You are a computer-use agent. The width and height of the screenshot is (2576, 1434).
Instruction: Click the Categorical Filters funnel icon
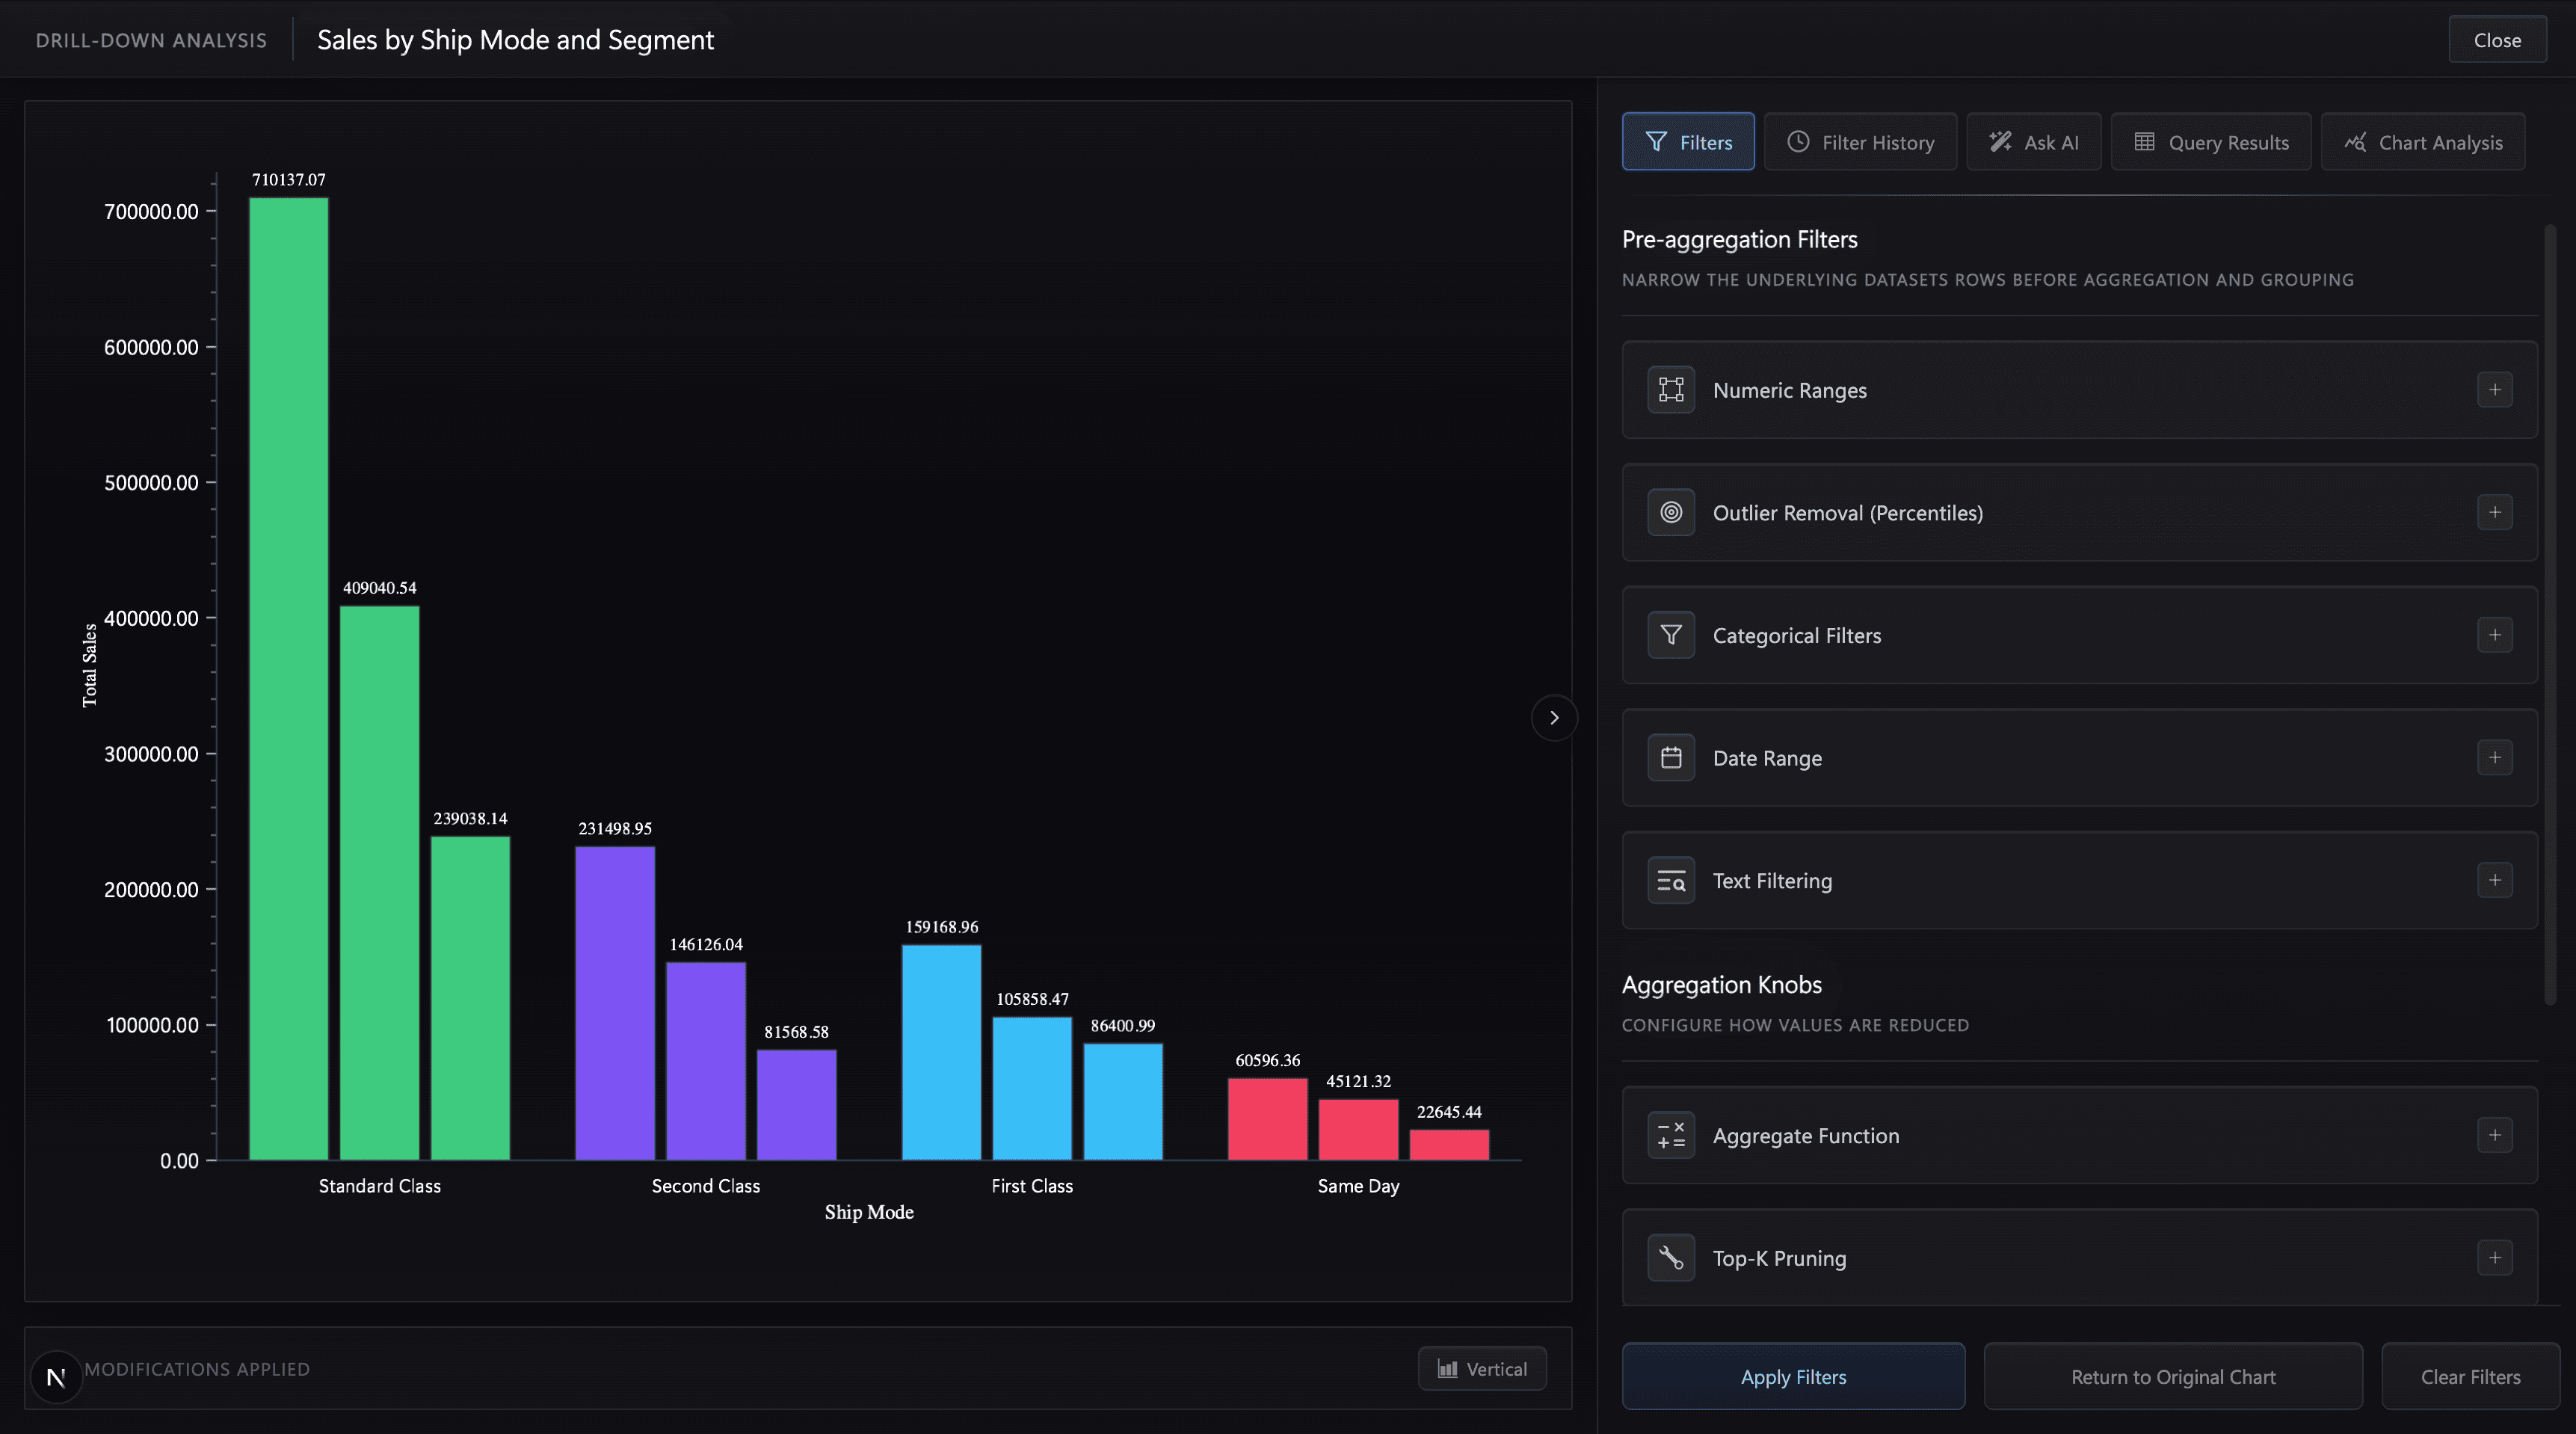(x=1671, y=635)
